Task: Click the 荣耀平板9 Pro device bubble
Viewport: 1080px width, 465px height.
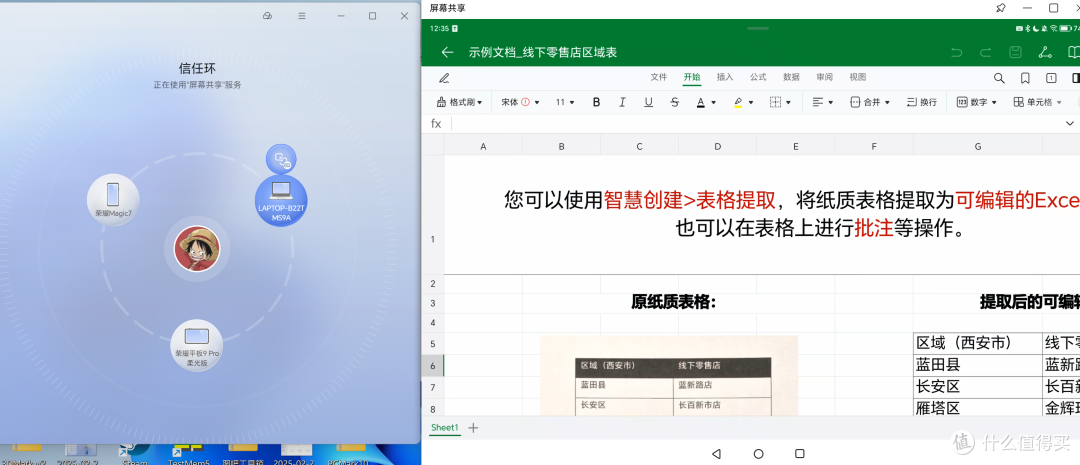Action: pyautogui.click(x=196, y=346)
